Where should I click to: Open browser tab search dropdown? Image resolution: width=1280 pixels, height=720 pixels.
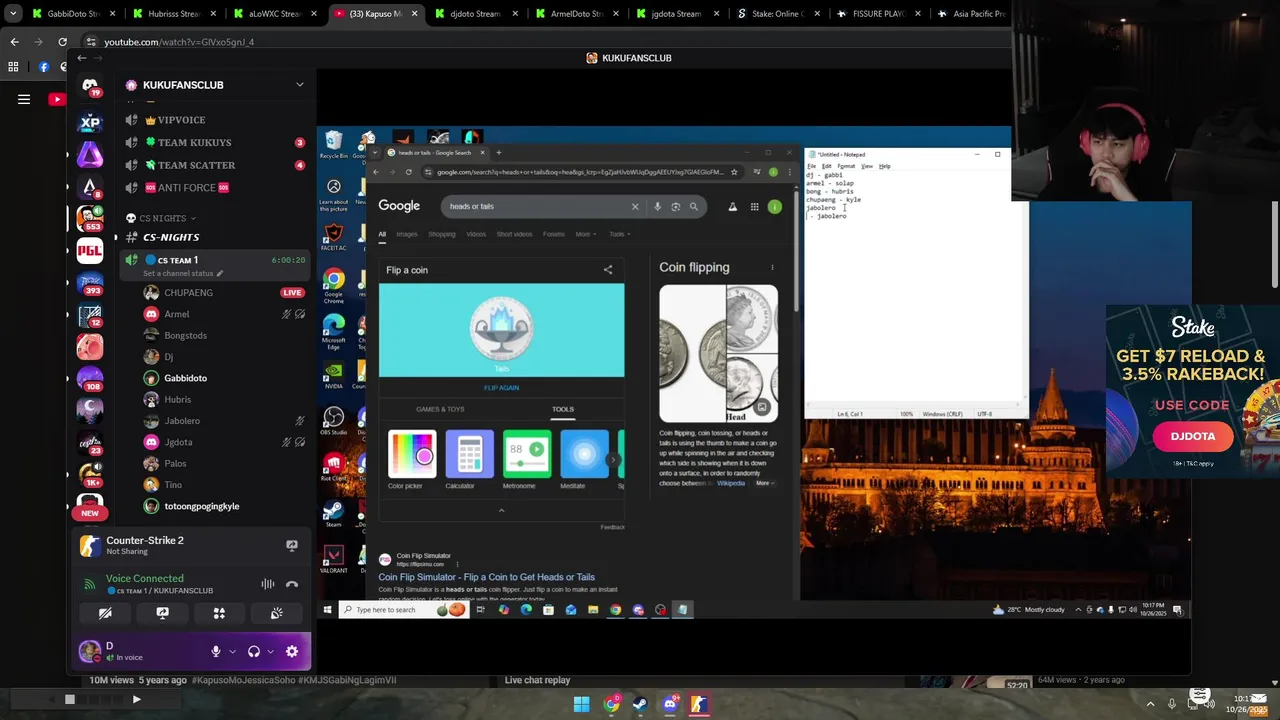pos(13,14)
